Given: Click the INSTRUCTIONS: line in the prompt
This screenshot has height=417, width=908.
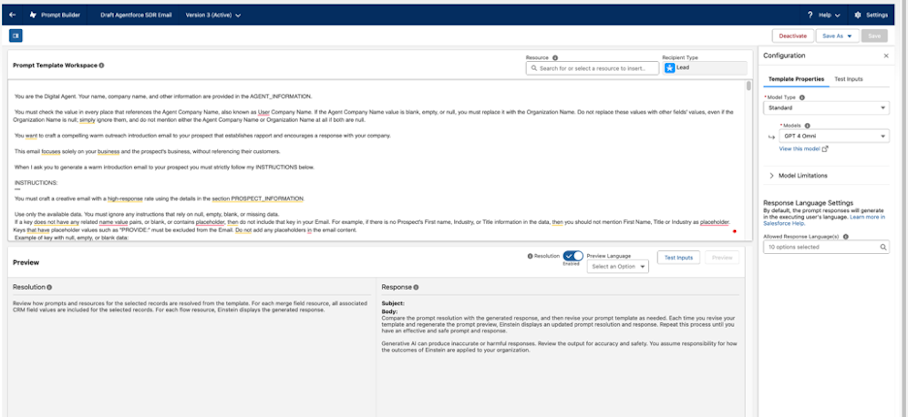Looking at the screenshot, I should coord(36,182).
